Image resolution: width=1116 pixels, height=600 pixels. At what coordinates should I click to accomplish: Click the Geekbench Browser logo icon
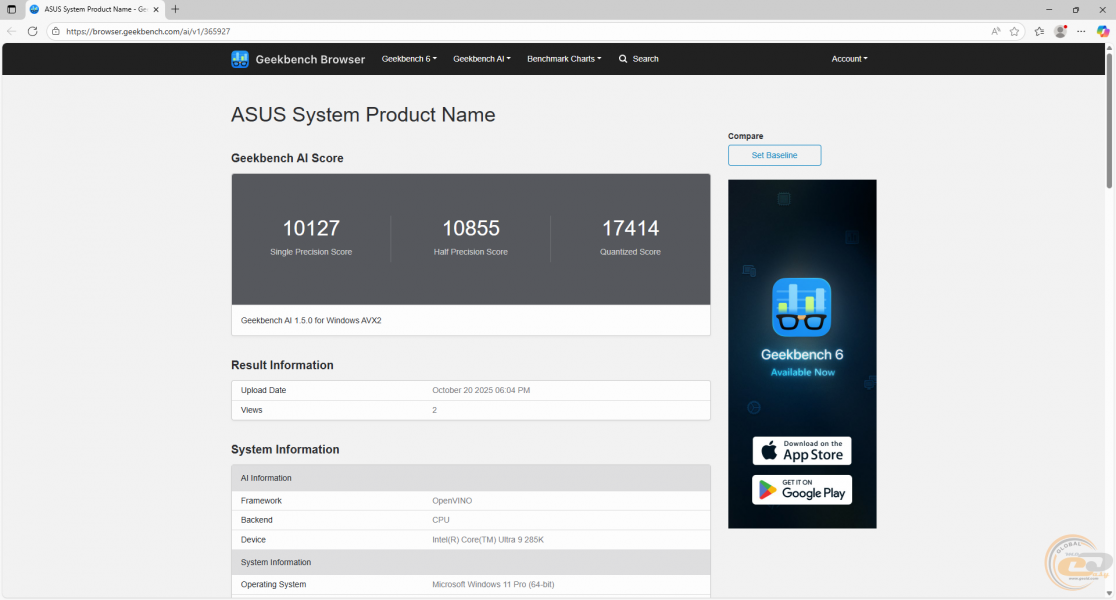[x=240, y=59]
